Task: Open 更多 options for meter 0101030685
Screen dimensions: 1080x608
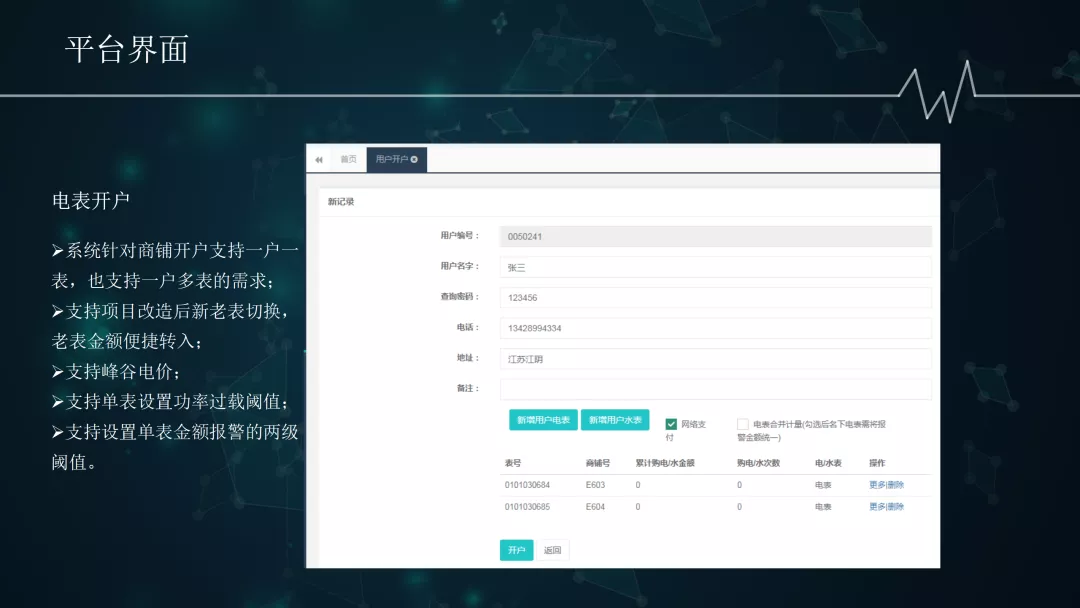Action: [876, 506]
